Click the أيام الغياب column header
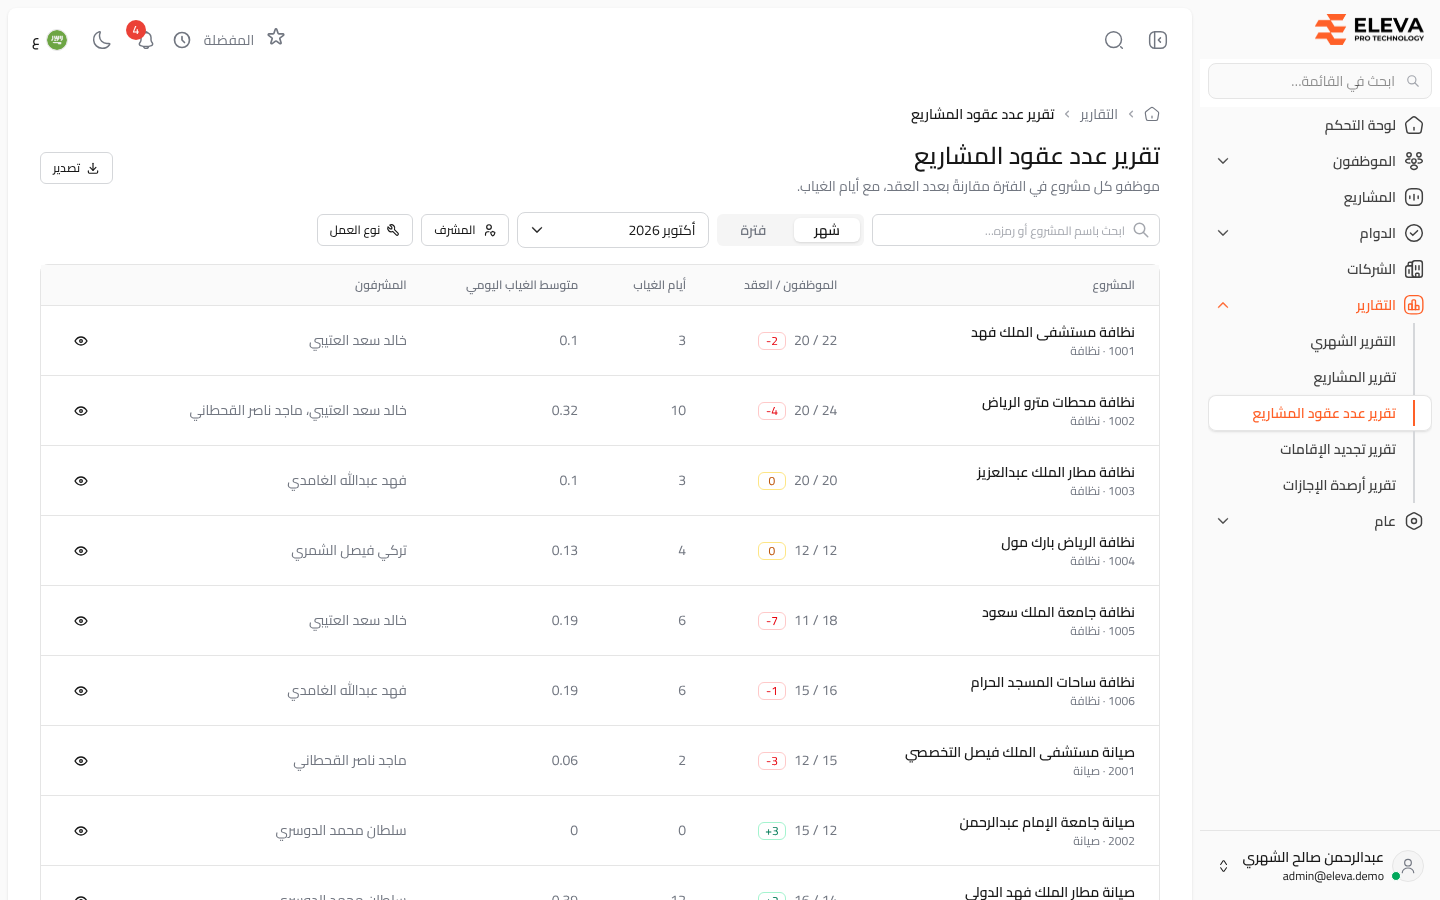The height and width of the screenshot is (900, 1440). point(660,285)
